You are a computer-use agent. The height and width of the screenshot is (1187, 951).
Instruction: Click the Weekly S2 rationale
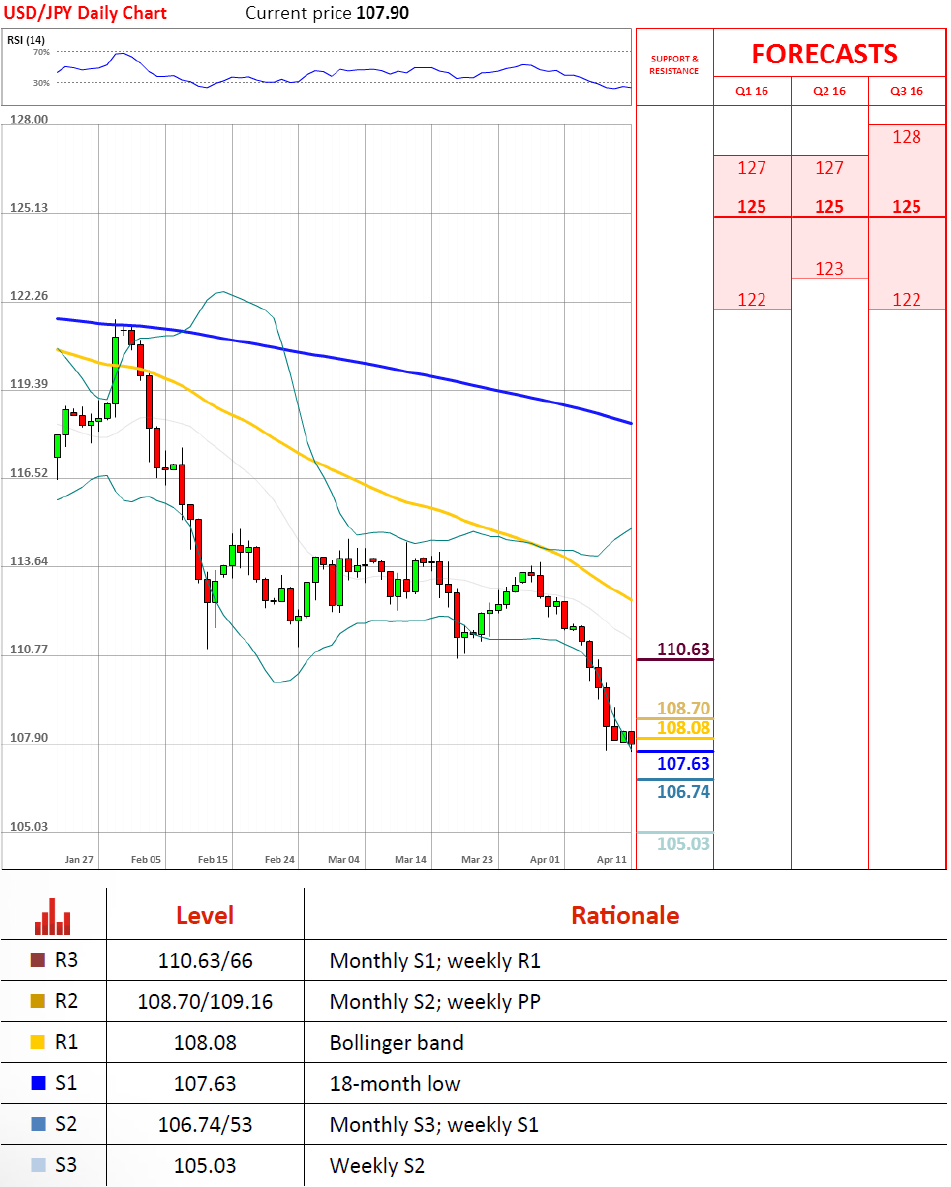point(377,1165)
